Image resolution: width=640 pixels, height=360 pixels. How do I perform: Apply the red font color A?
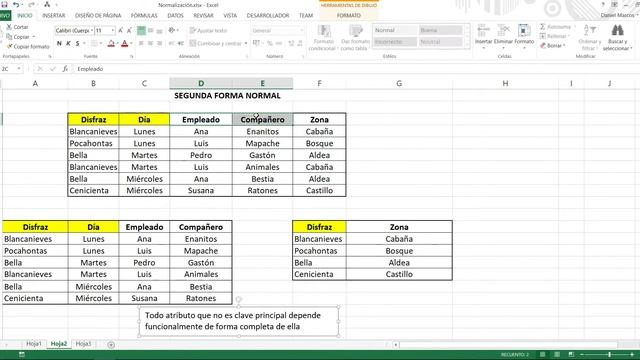124,43
